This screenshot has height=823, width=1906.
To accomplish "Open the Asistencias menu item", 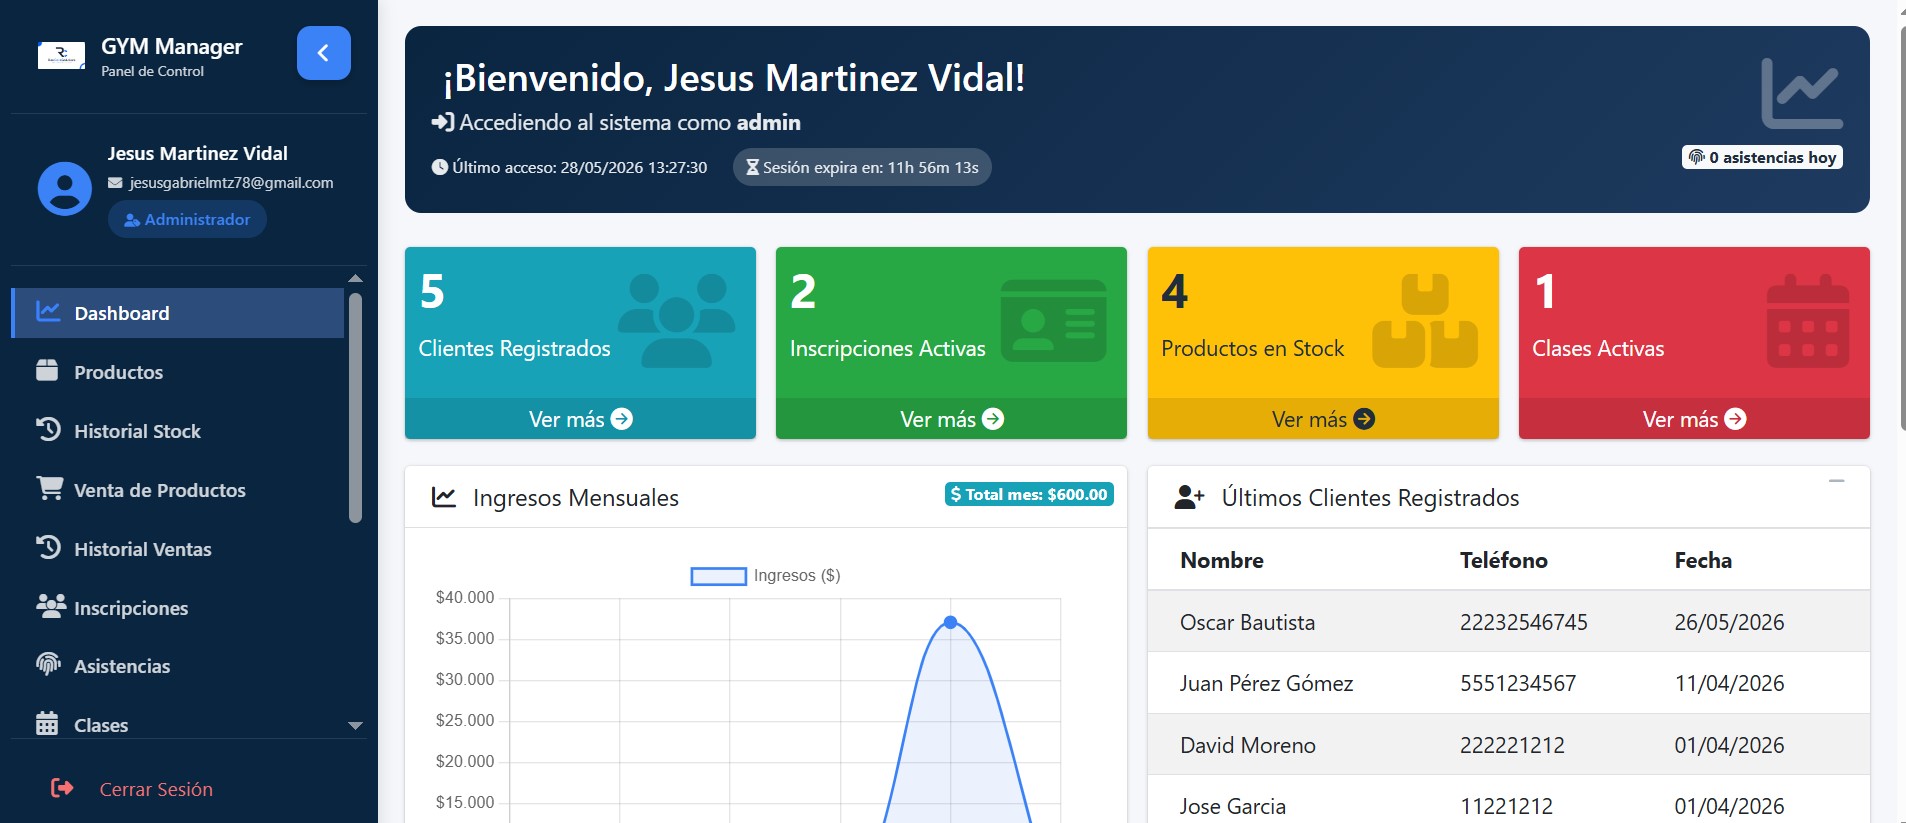I will (178, 666).
